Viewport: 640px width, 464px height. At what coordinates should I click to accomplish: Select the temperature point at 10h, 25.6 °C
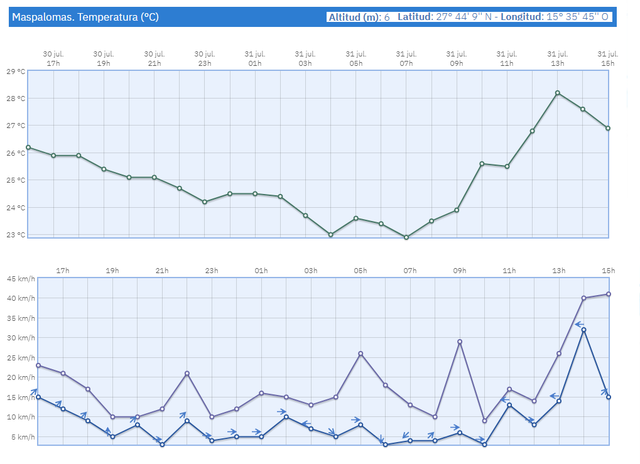tap(482, 164)
